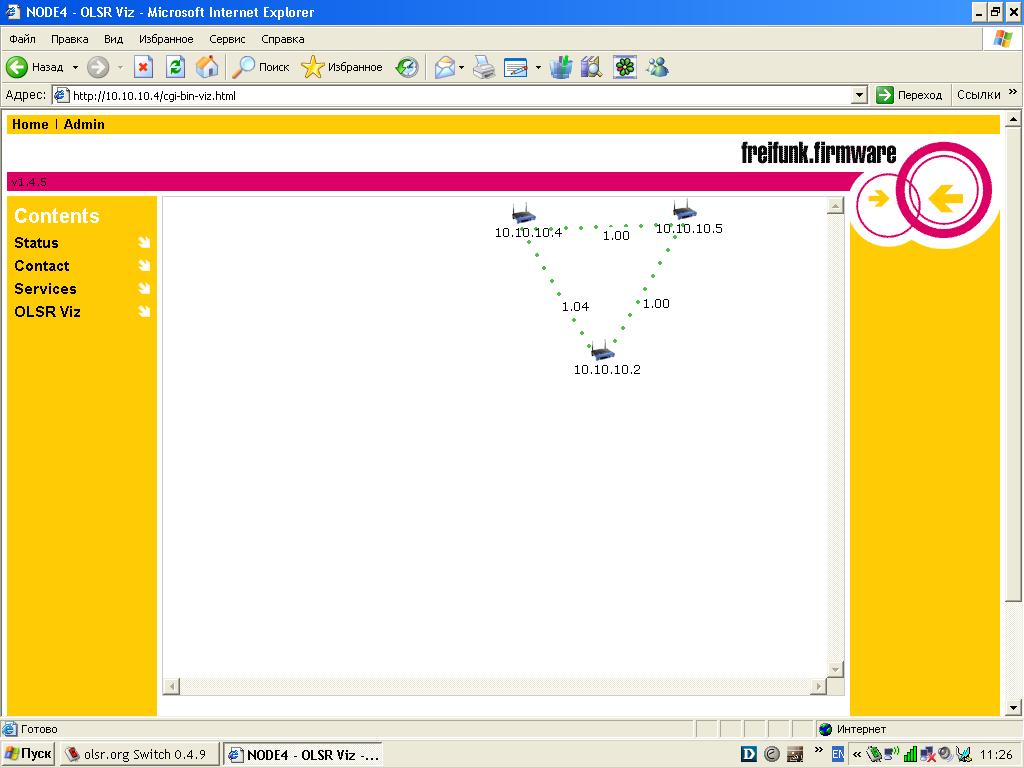Open the Admin link
The width and height of the screenshot is (1024, 768).
[x=84, y=124]
